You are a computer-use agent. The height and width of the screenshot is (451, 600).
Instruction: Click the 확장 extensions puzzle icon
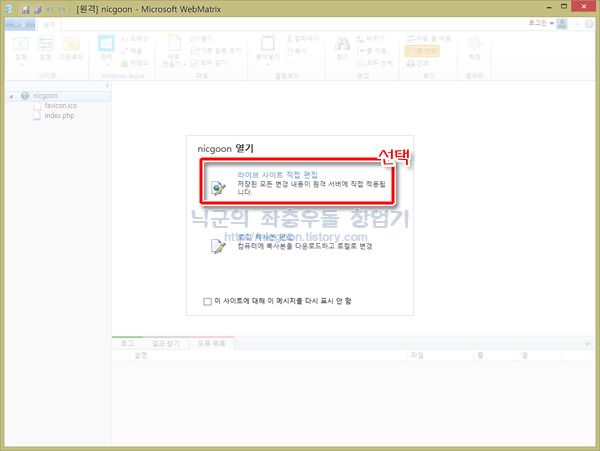[x=475, y=43]
